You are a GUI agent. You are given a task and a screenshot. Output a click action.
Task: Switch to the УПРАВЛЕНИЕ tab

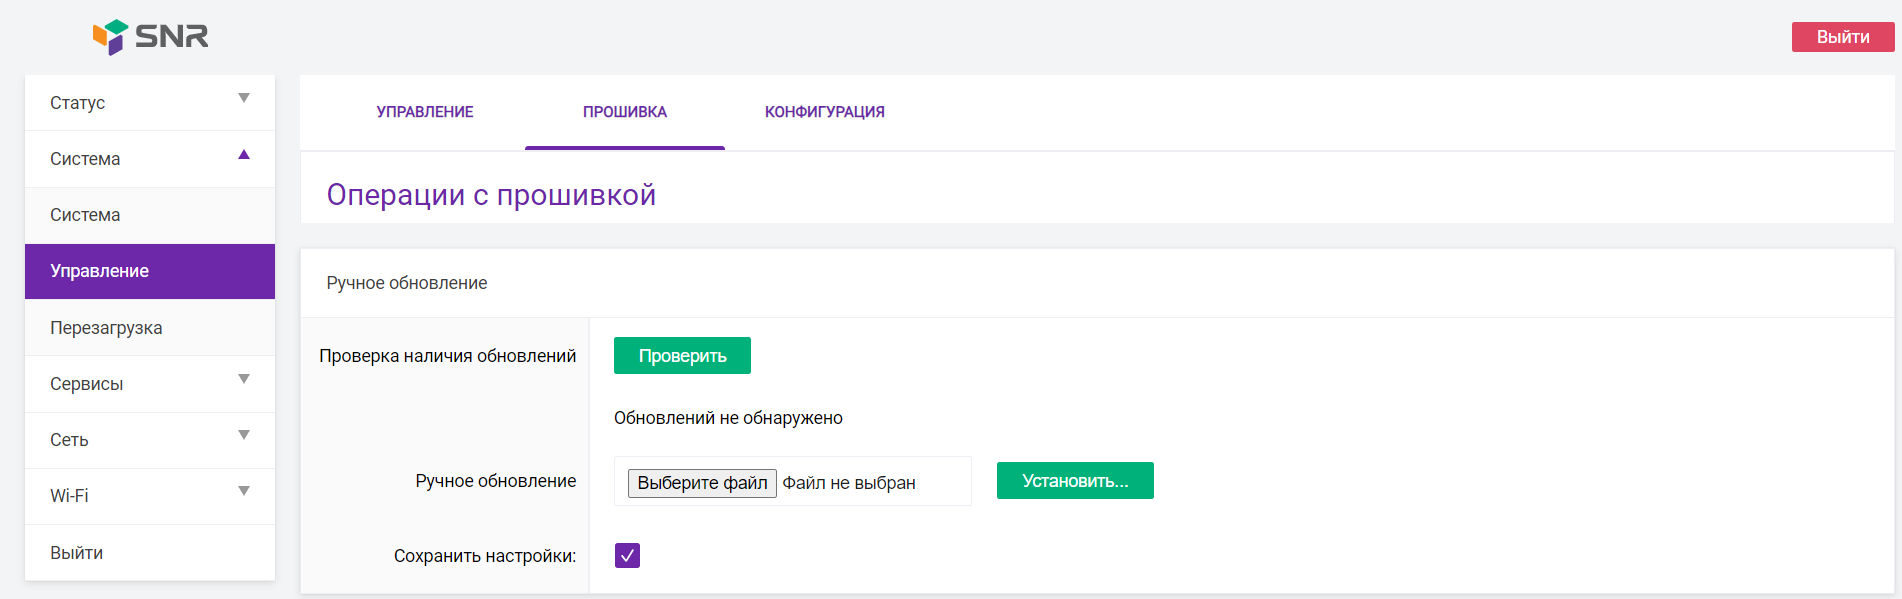coord(425,112)
